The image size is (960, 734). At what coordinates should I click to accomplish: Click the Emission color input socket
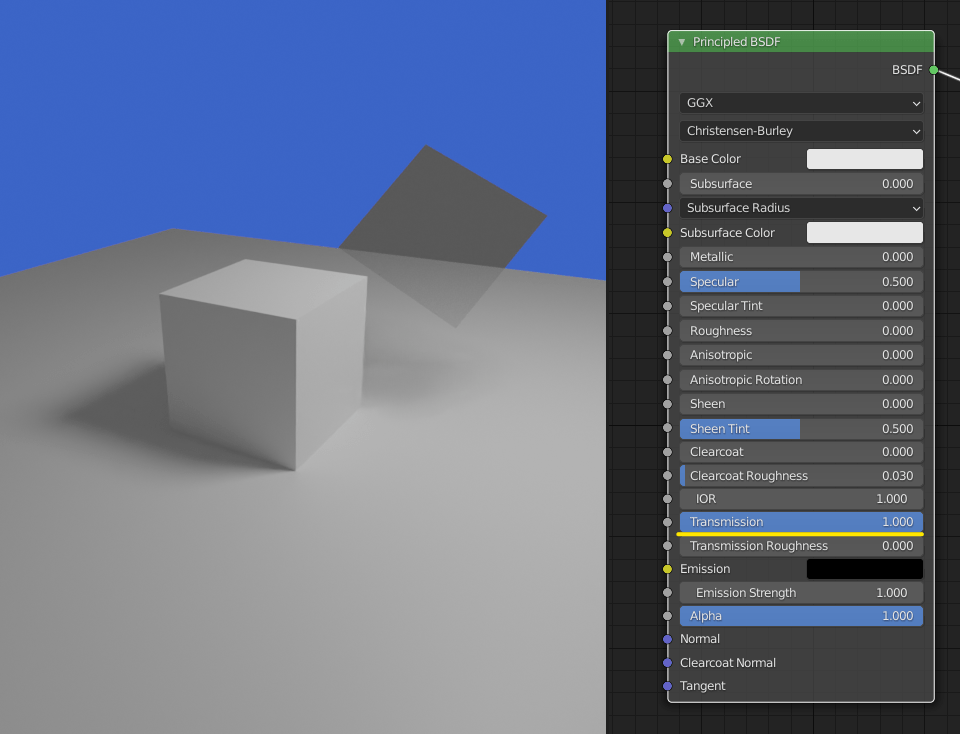point(668,568)
